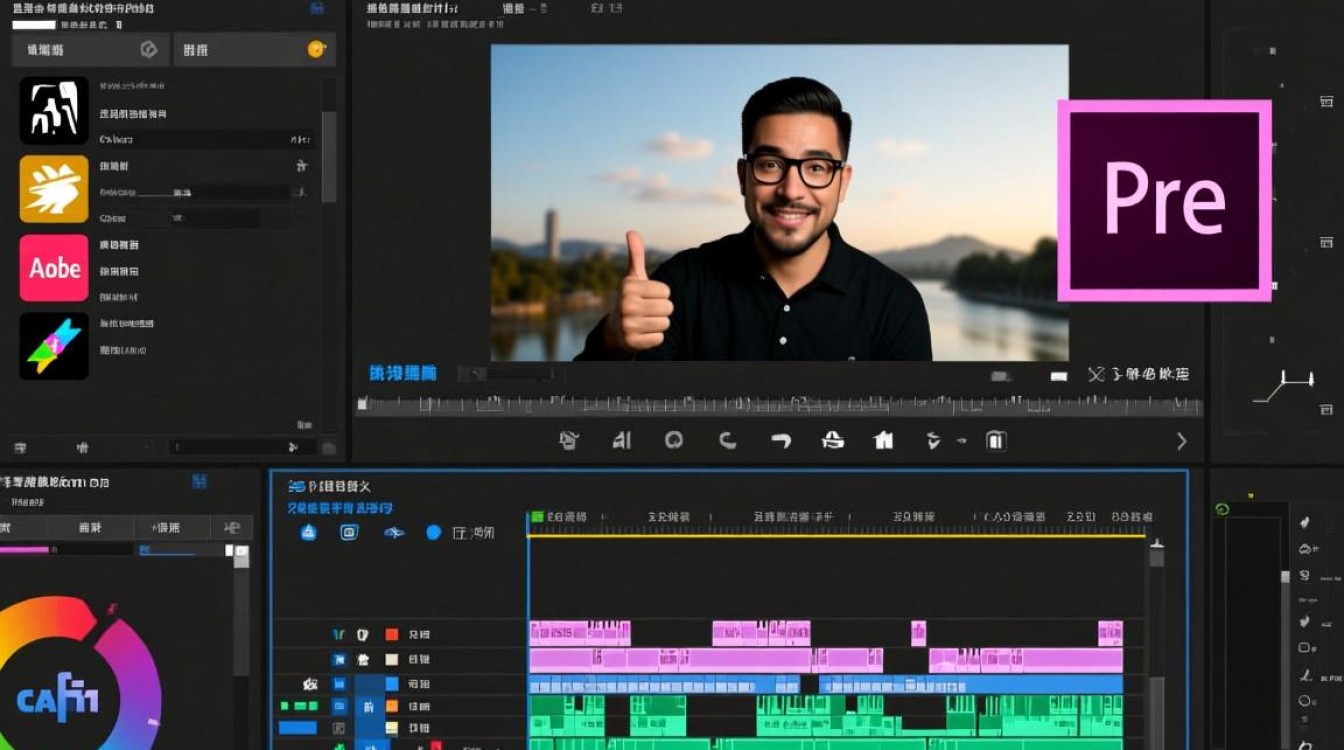Click the second transport icon resembling 'AI'
Image resolution: width=1344 pixels, height=750 pixels.
coord(621,440)
